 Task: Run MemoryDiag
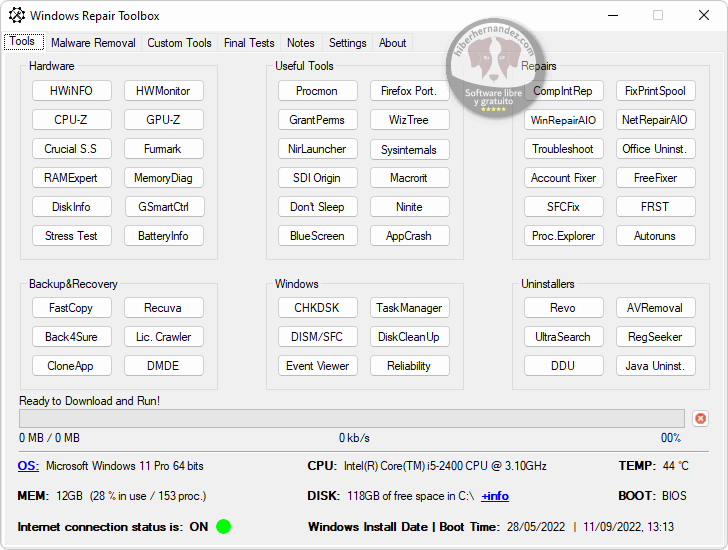tap(163, 178)
